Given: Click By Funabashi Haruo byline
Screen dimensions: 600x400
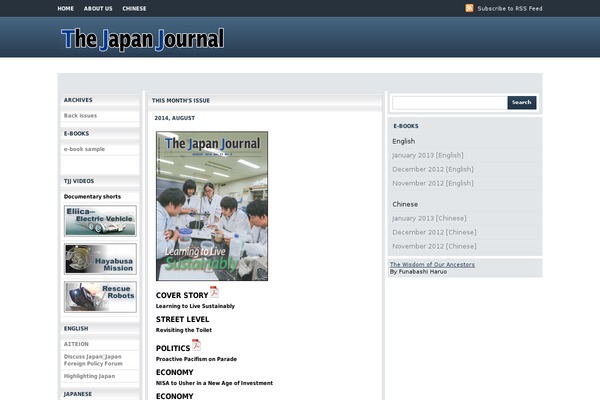Looking at the screenshot, I should [418, 272].
